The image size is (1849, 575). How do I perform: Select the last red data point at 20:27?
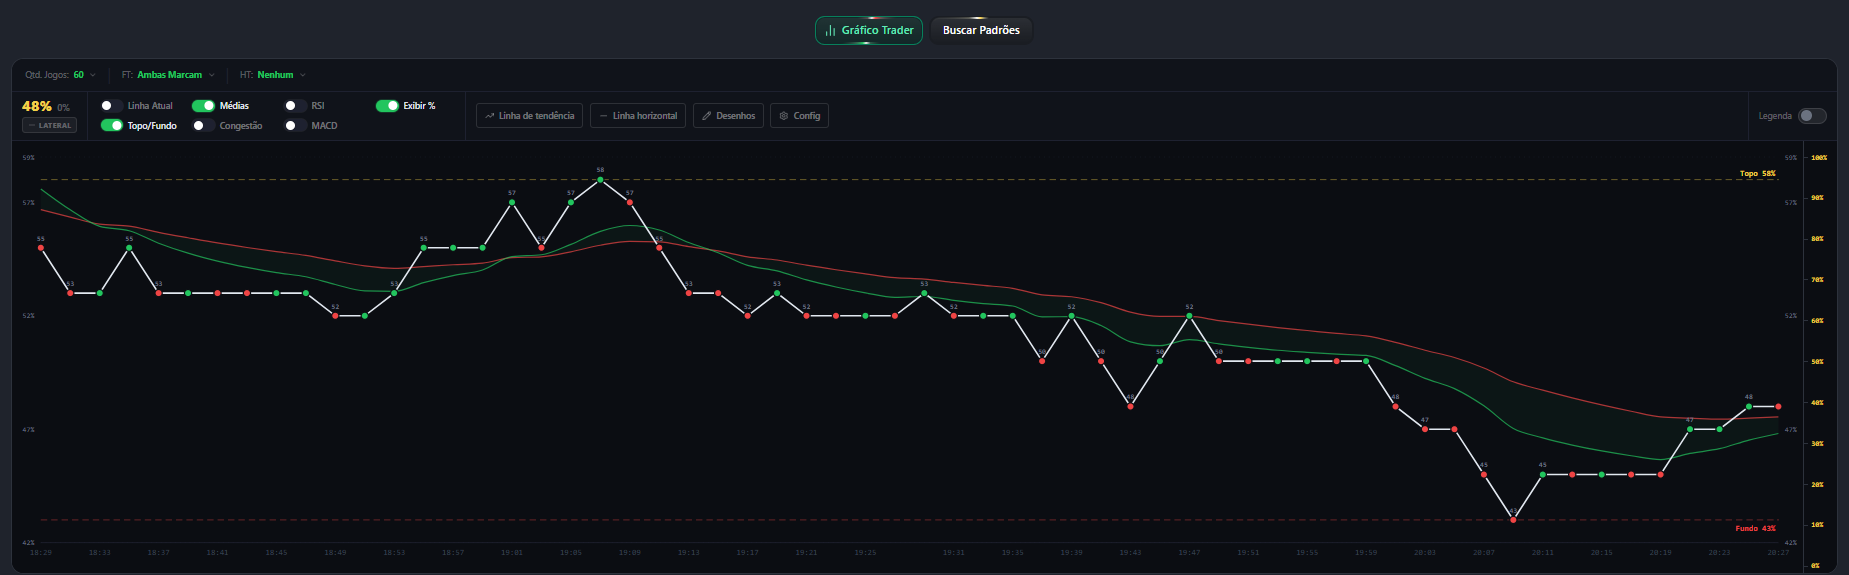tap(1778, 407)
